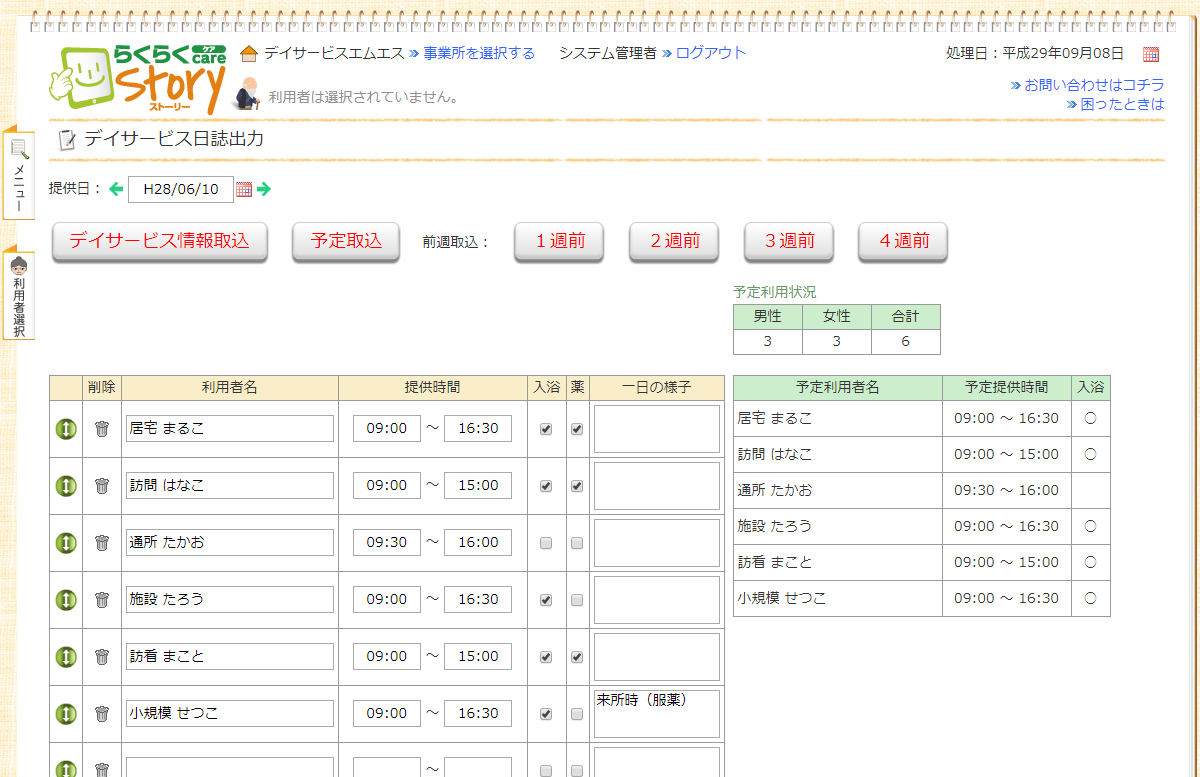
Task: Open the date picker icon beside 提供日
Action: tap(244, 189)
